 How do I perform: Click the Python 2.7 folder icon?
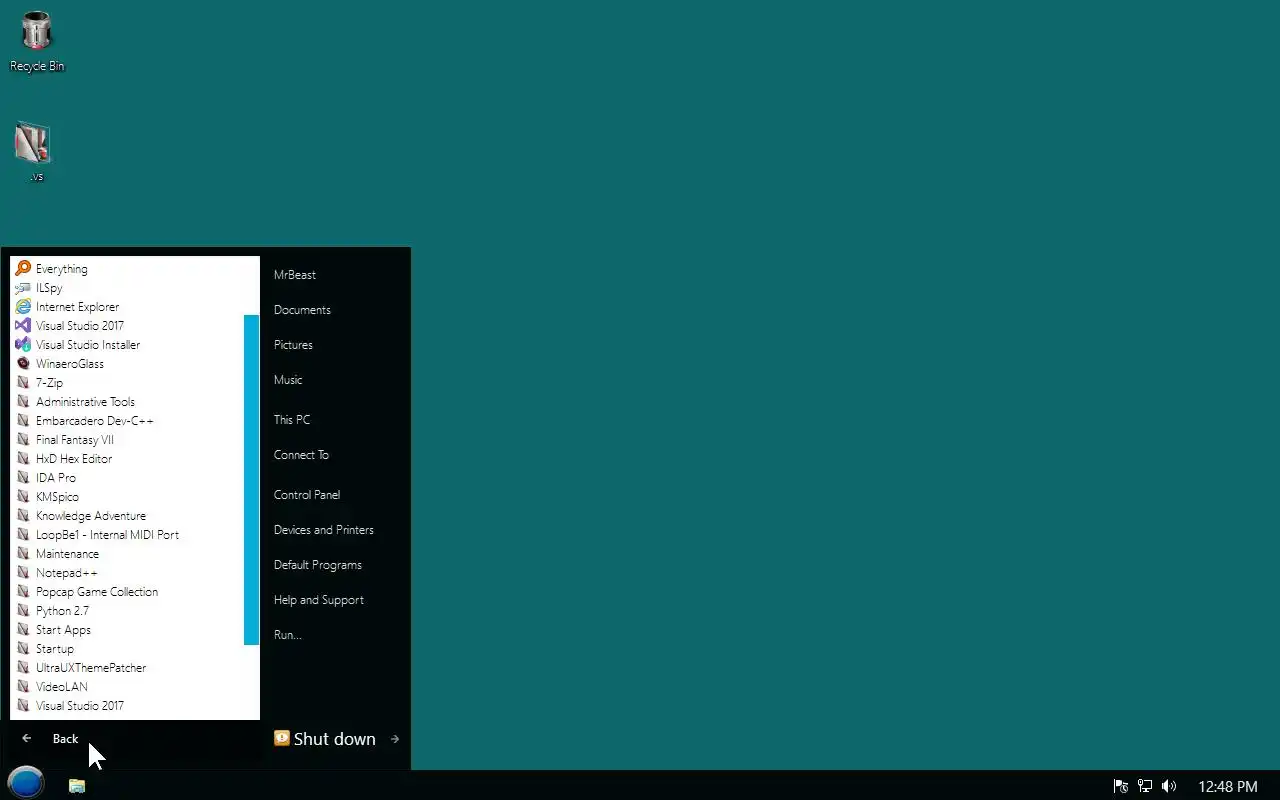click(23, 610)
